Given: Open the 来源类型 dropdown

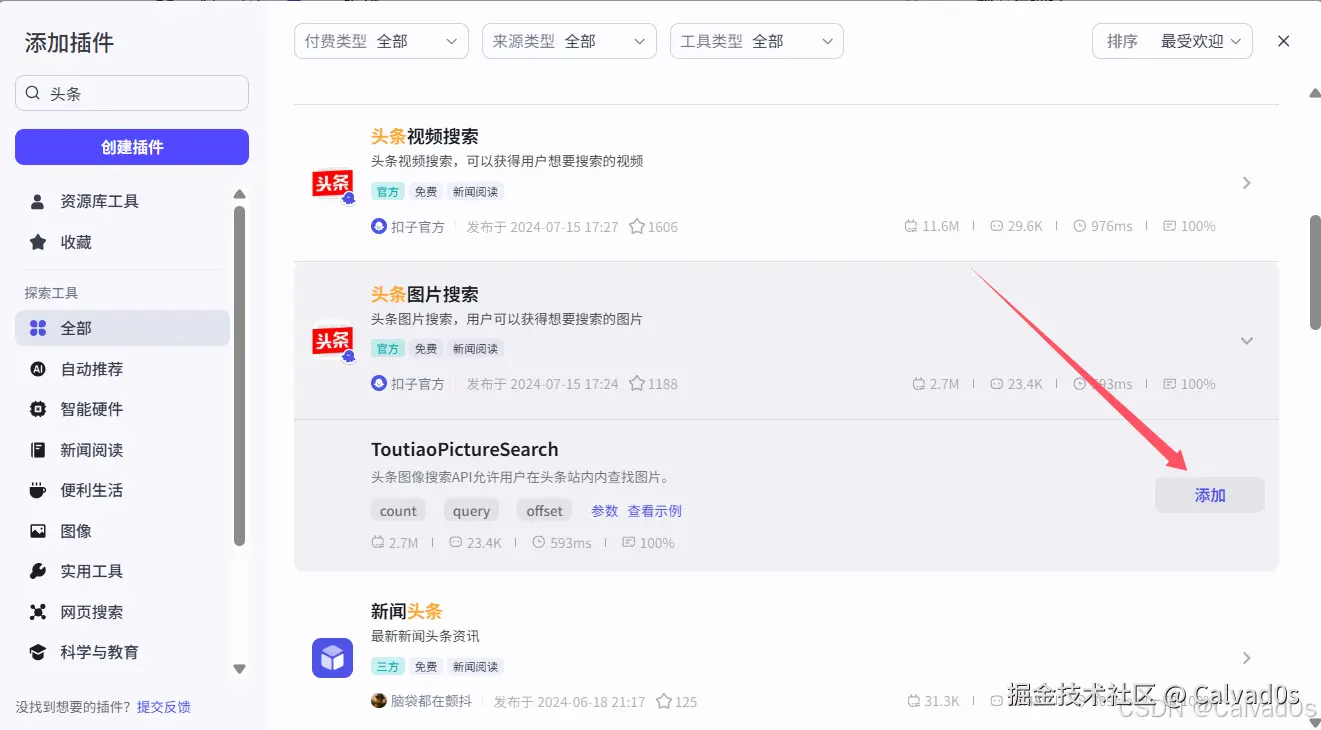Looking at the screenshot, I should (x=569, y=41).
